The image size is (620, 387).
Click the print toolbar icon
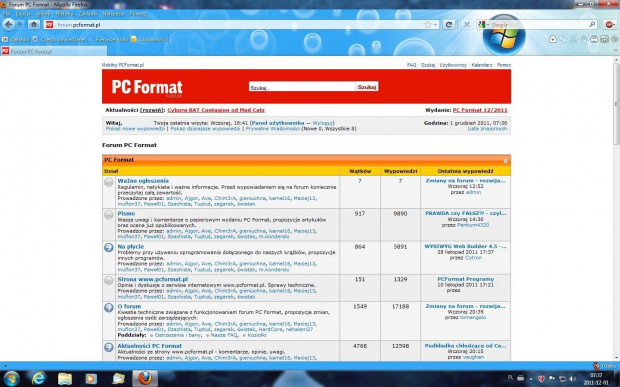tap(594, 39)
